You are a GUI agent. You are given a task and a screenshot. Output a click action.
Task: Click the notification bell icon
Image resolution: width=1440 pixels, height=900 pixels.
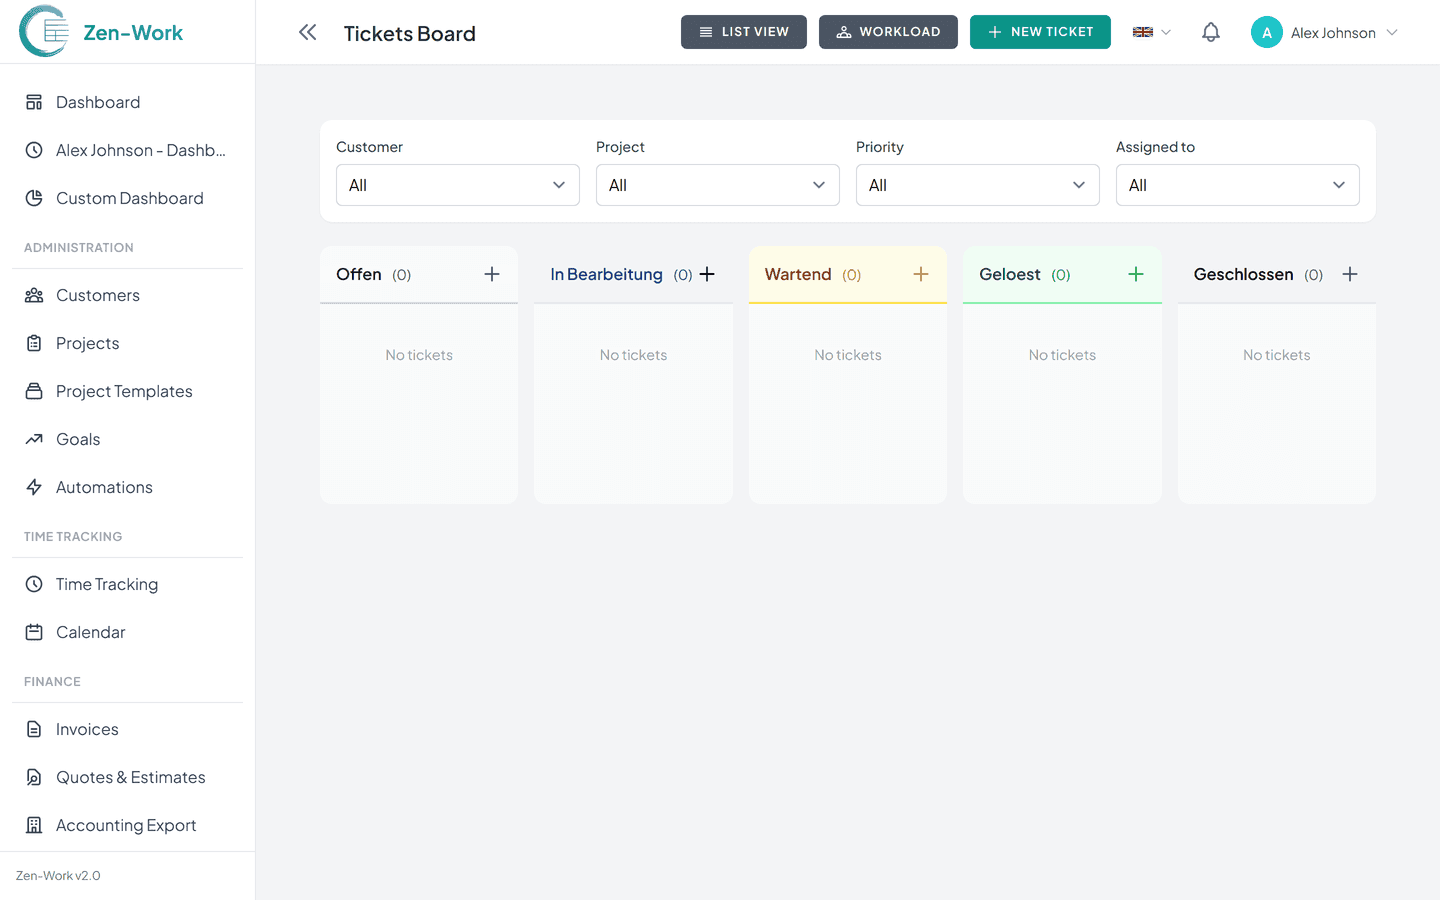tap(1210, 32)
